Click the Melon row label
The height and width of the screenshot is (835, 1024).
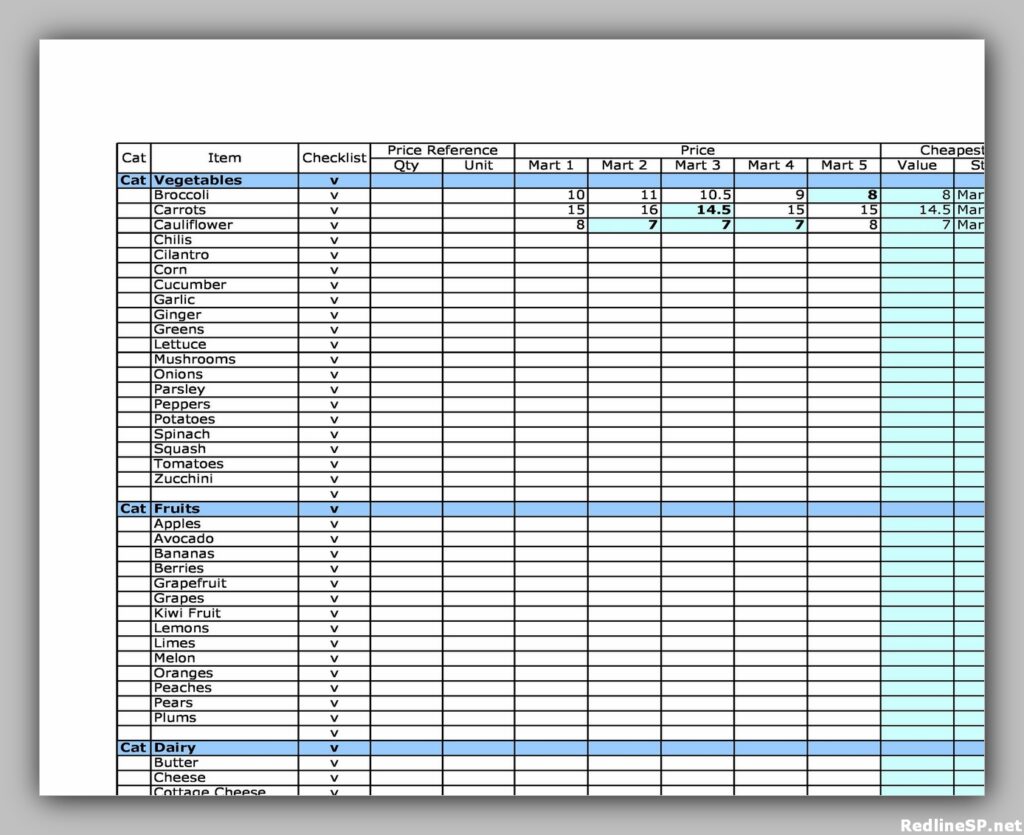[x=174, y=658]
